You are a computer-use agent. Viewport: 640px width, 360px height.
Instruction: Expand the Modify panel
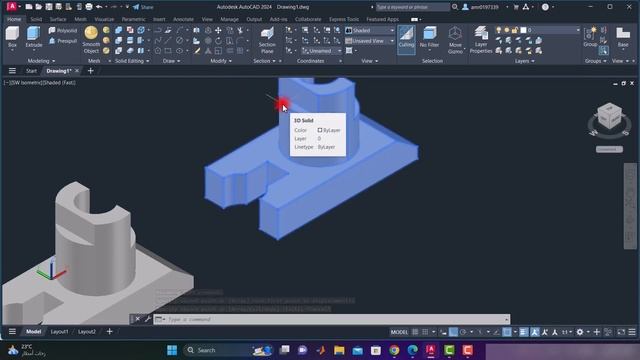click(221, 61)
